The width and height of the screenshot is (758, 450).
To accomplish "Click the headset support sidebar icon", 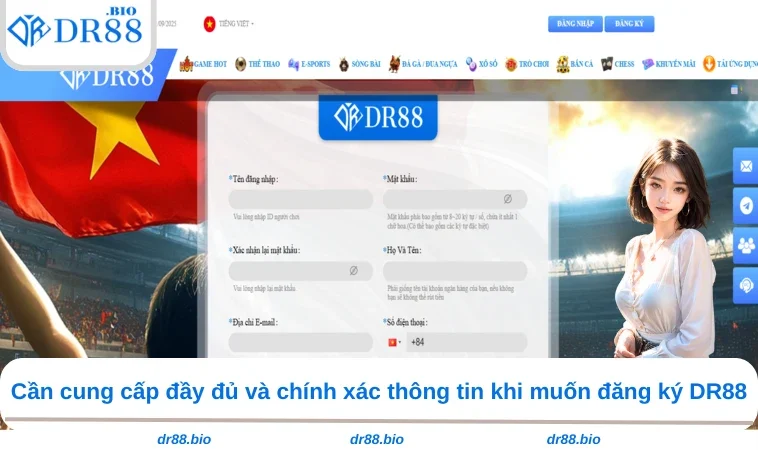I will [x=746, y=285].
